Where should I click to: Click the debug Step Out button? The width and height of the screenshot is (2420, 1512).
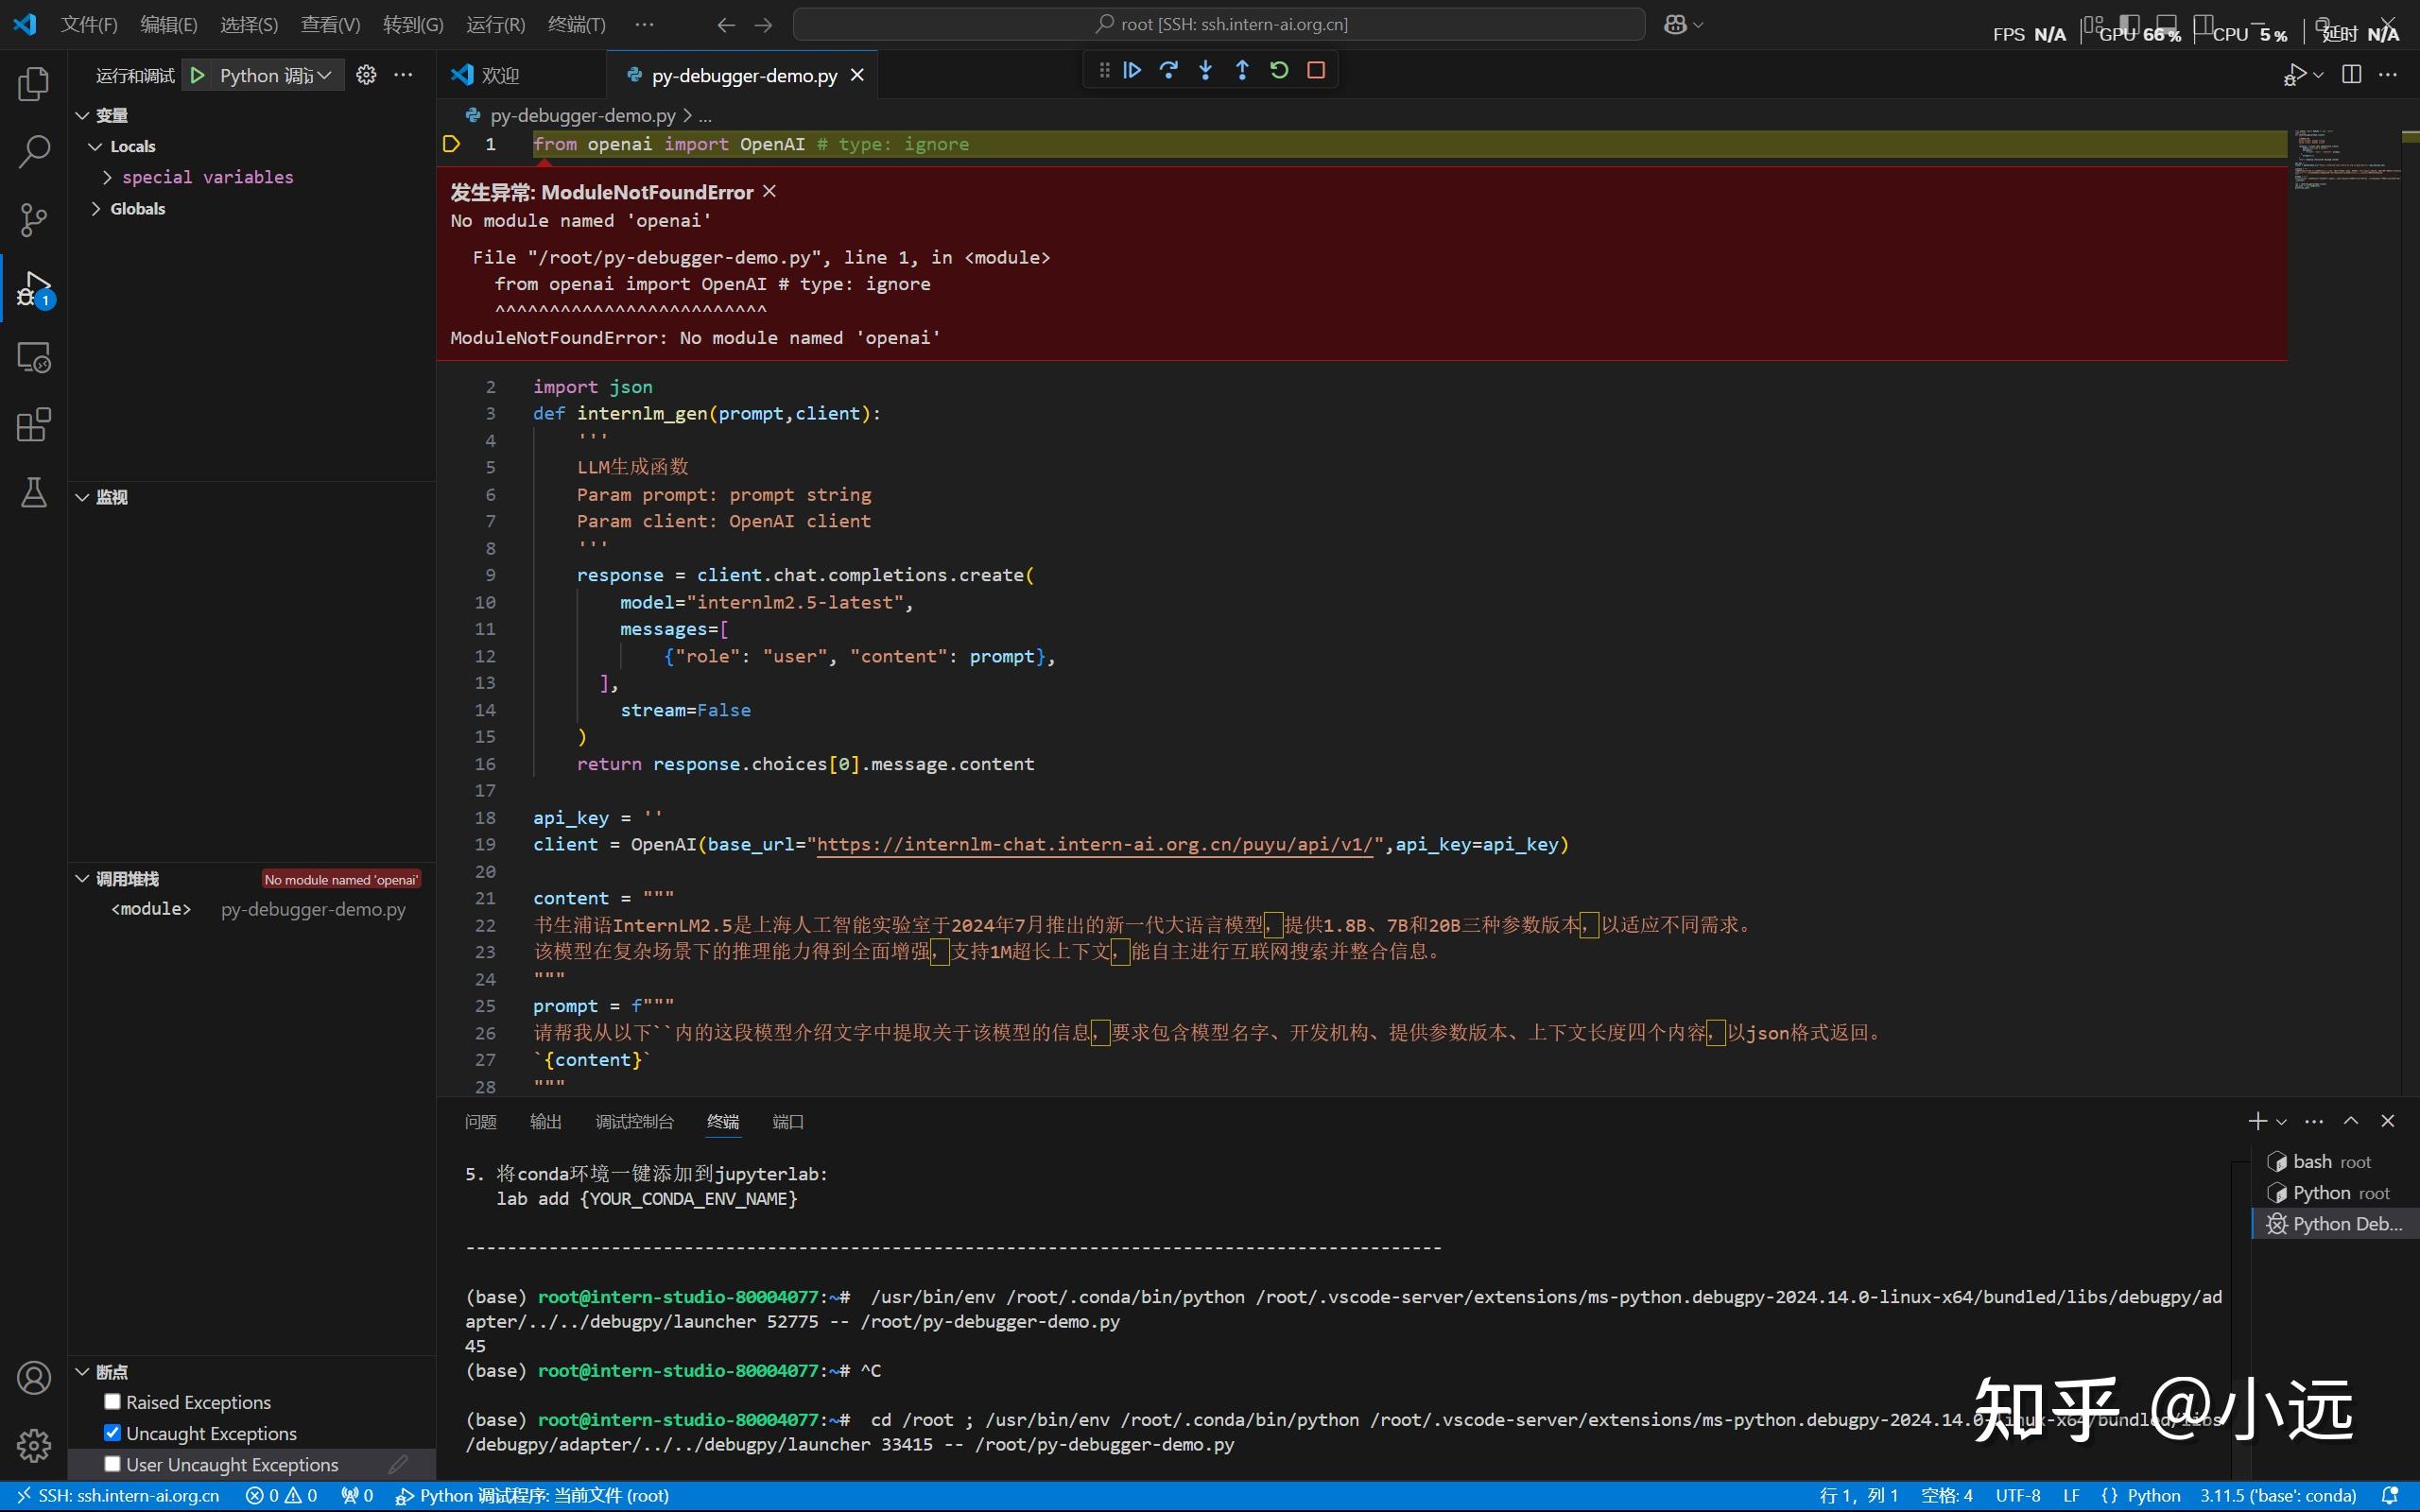pyautogui.click(x=1242, y=71)
